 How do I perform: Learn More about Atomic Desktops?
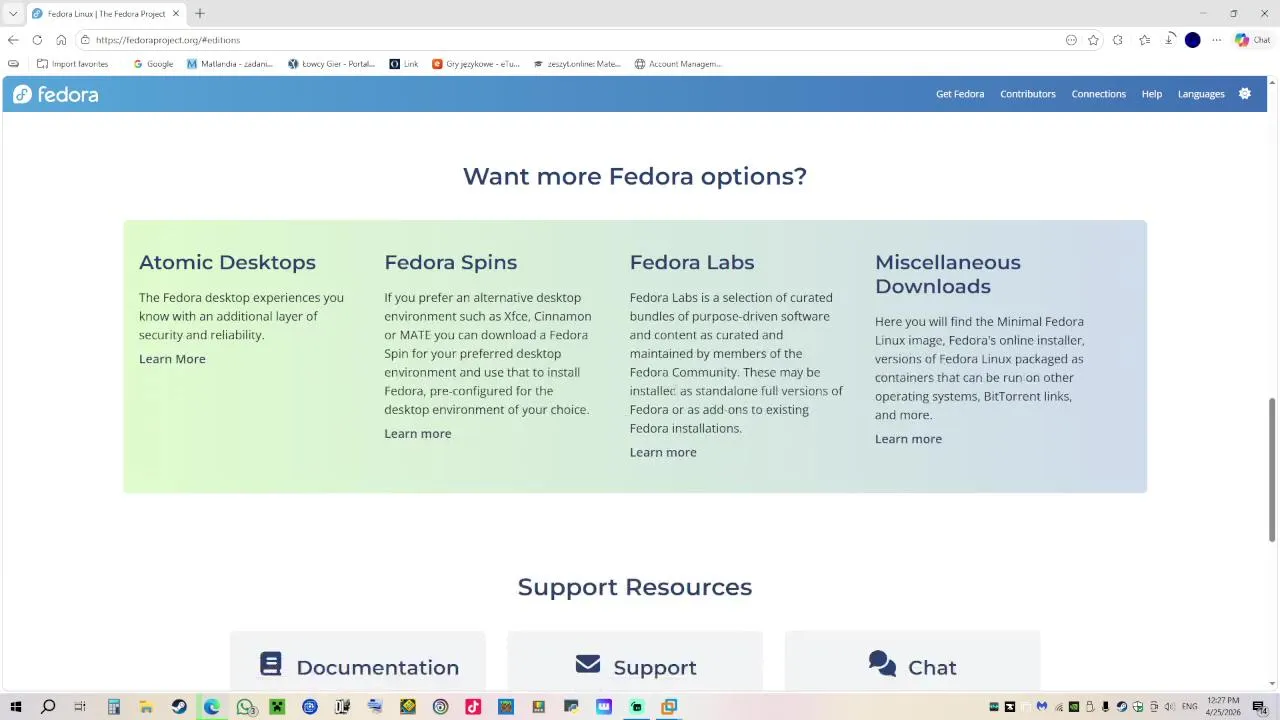[172, 359]
